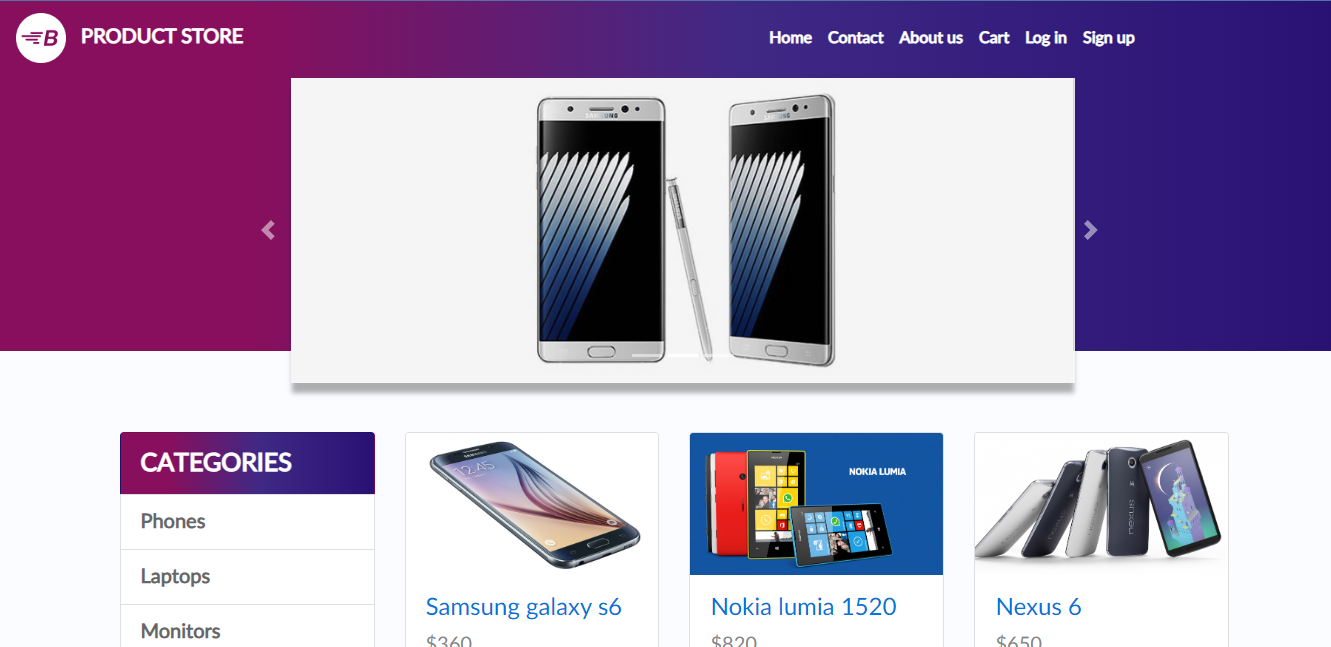Select the Monitors category
1331x647 pixels.
click(x=247, y=630)
